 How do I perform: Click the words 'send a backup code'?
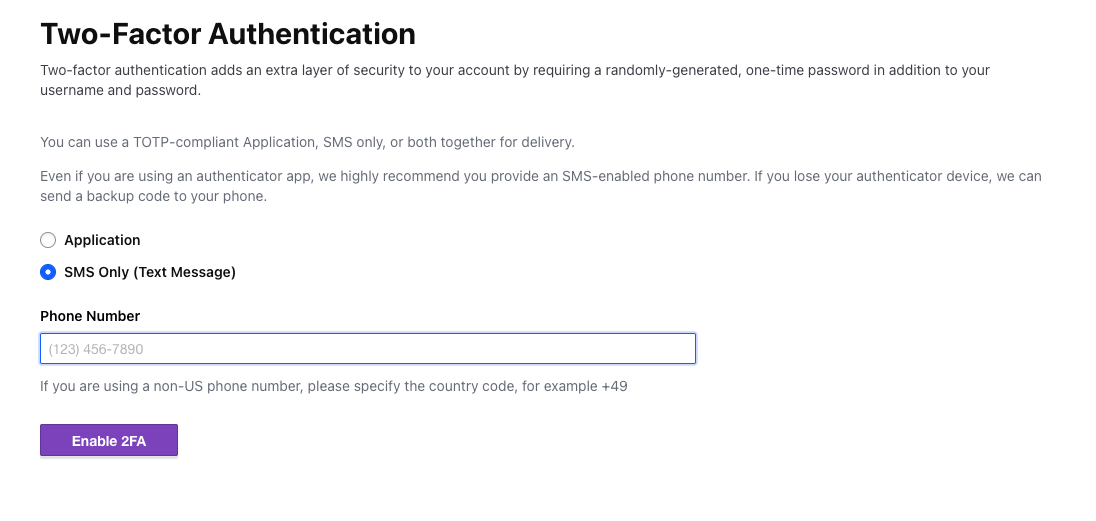pos(100,196)
